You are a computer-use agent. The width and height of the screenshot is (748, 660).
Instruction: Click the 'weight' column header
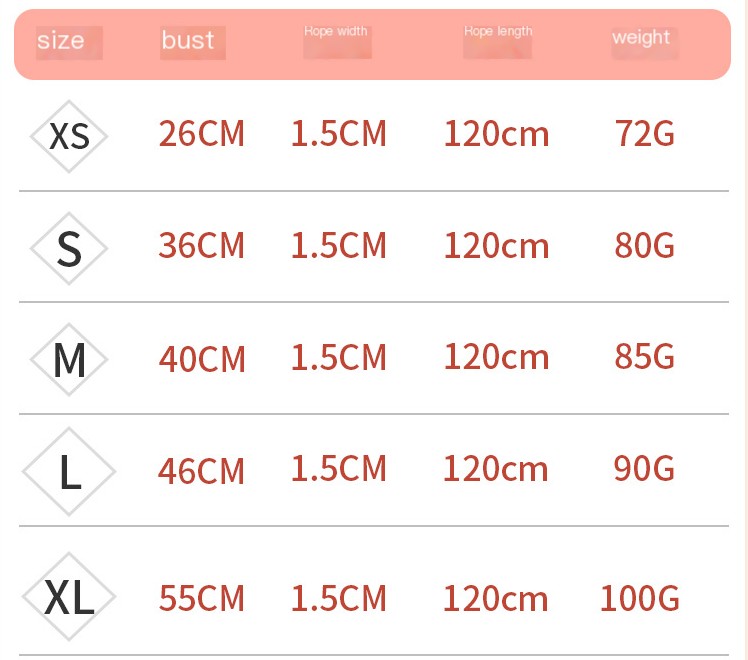pos(641,38)
